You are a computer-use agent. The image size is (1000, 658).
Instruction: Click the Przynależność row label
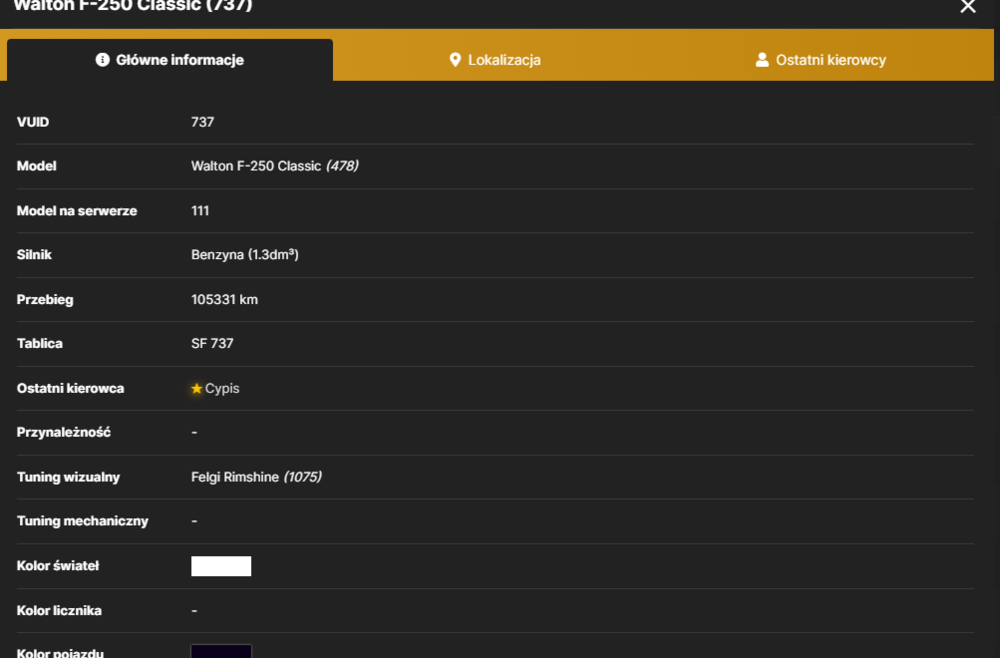click(x=64, y=432)
